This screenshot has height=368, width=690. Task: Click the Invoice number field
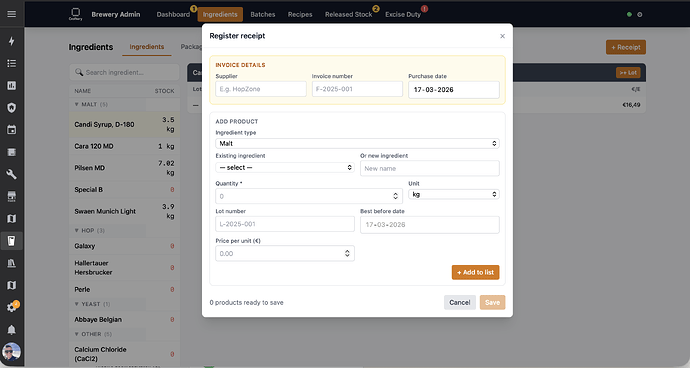357,89
